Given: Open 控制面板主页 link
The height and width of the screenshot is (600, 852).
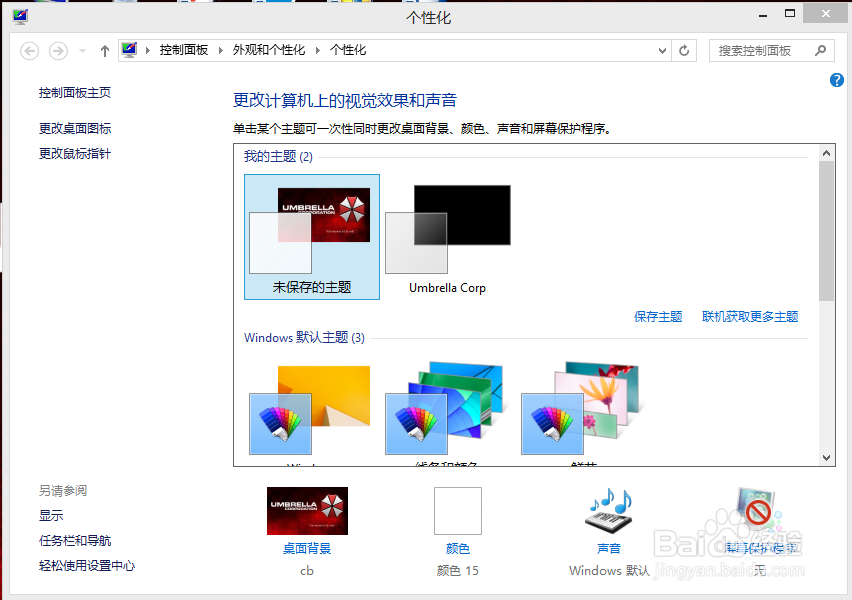Looking at the screenshot, I should pyautogui.click(x=75, y=93).
